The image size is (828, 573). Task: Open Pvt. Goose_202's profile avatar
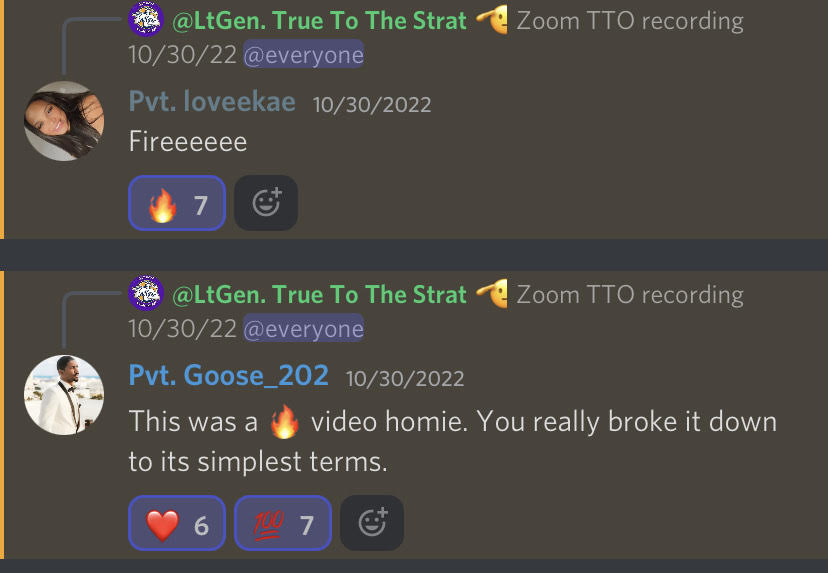(64, 395)
